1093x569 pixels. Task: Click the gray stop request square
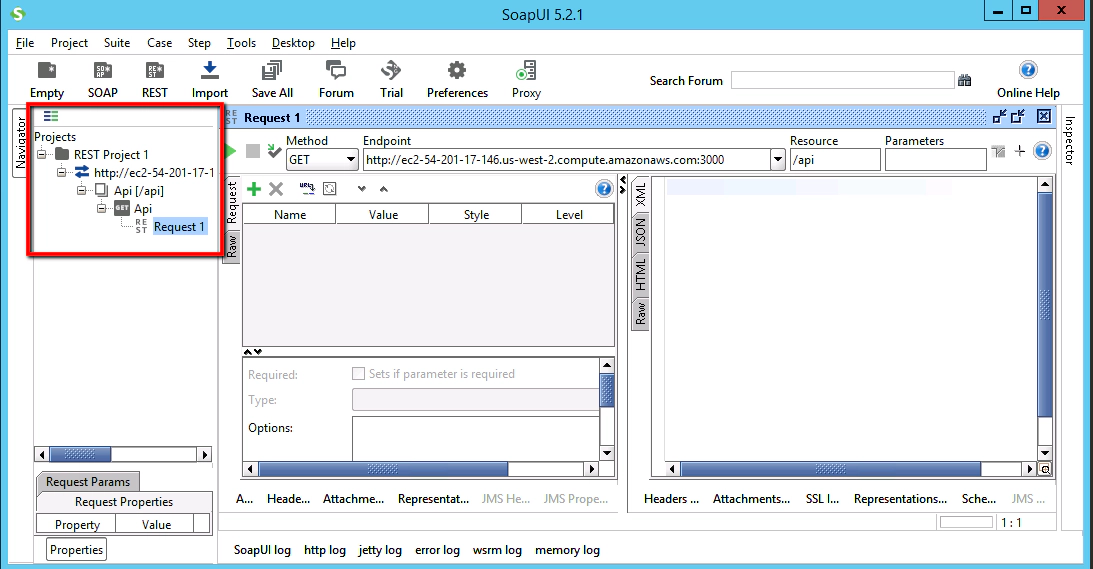coord(253,151)
